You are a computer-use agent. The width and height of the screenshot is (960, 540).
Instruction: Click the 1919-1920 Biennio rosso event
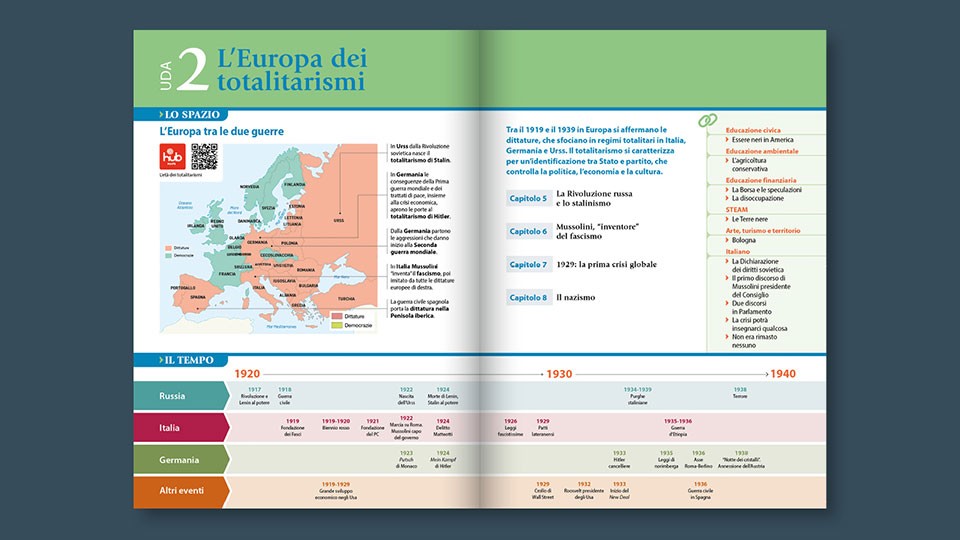click(x=336, y=424)
